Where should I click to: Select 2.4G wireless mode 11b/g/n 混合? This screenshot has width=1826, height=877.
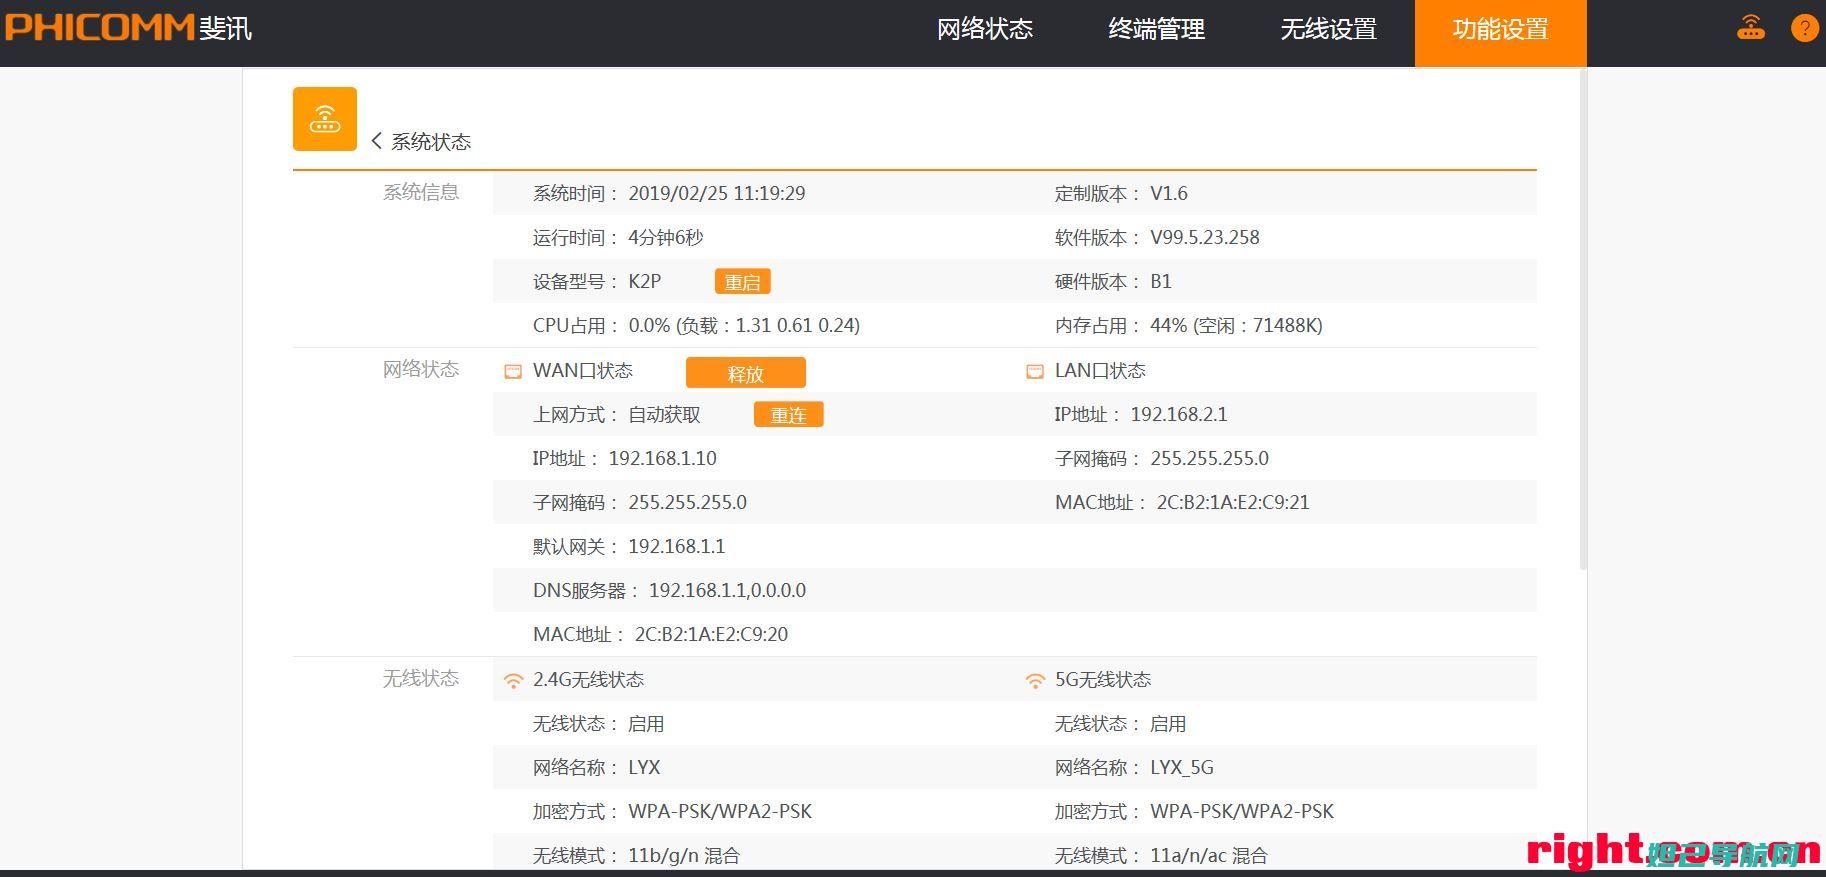683,855
